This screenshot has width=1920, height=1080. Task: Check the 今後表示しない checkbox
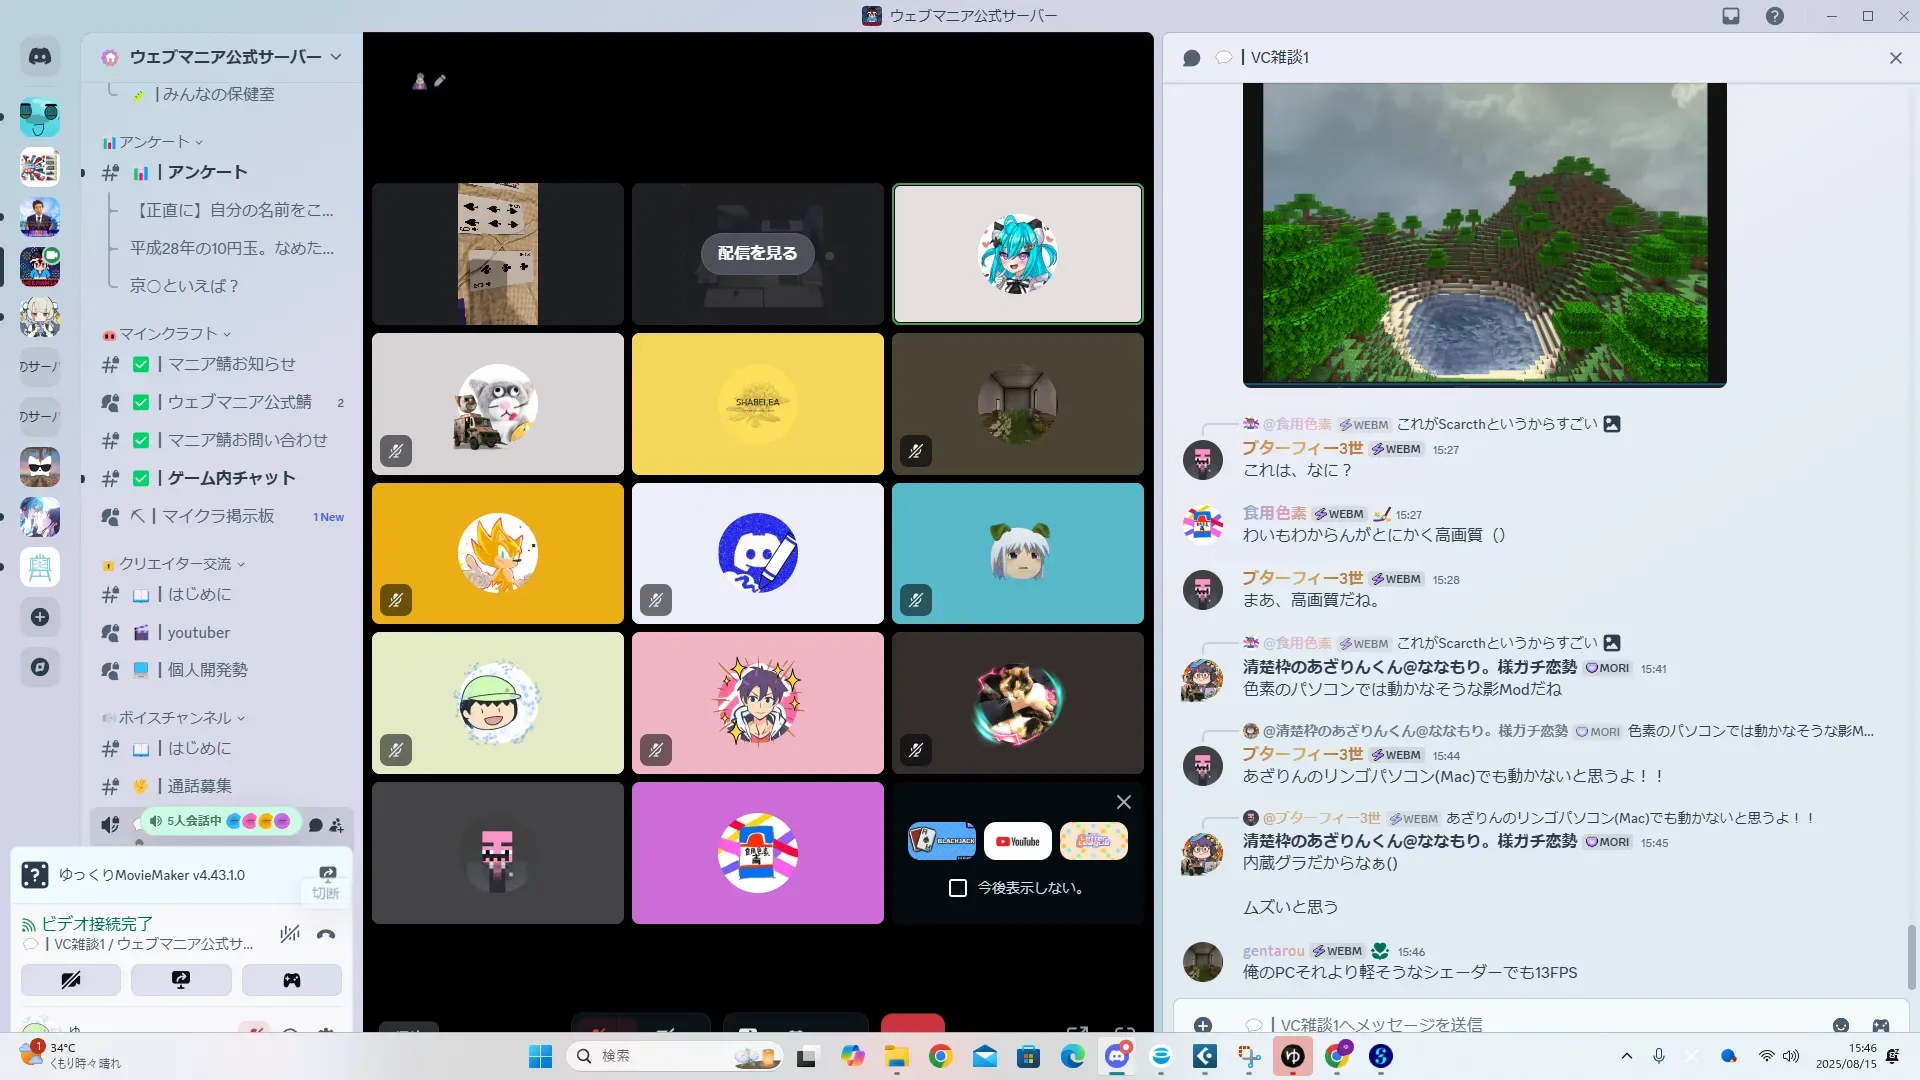point(958,888)
